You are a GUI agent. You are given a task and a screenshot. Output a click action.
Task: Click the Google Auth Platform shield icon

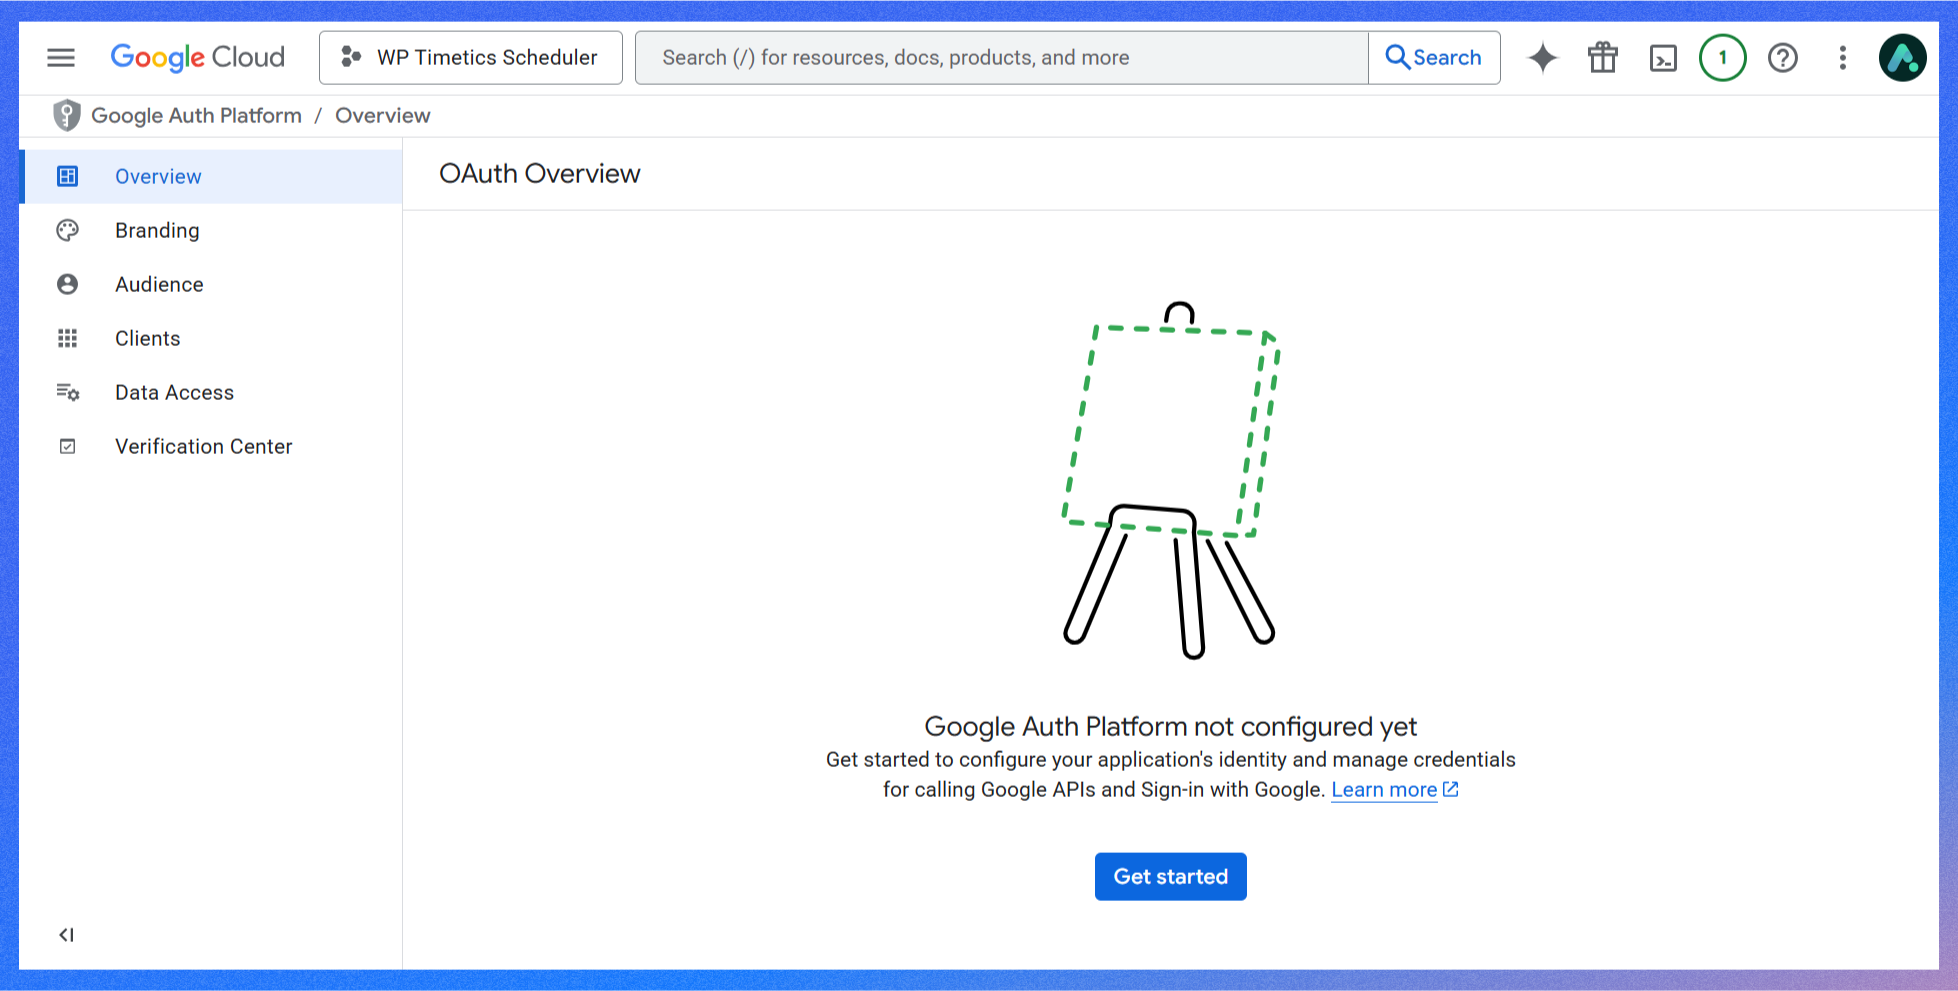(x=67, y=116)
